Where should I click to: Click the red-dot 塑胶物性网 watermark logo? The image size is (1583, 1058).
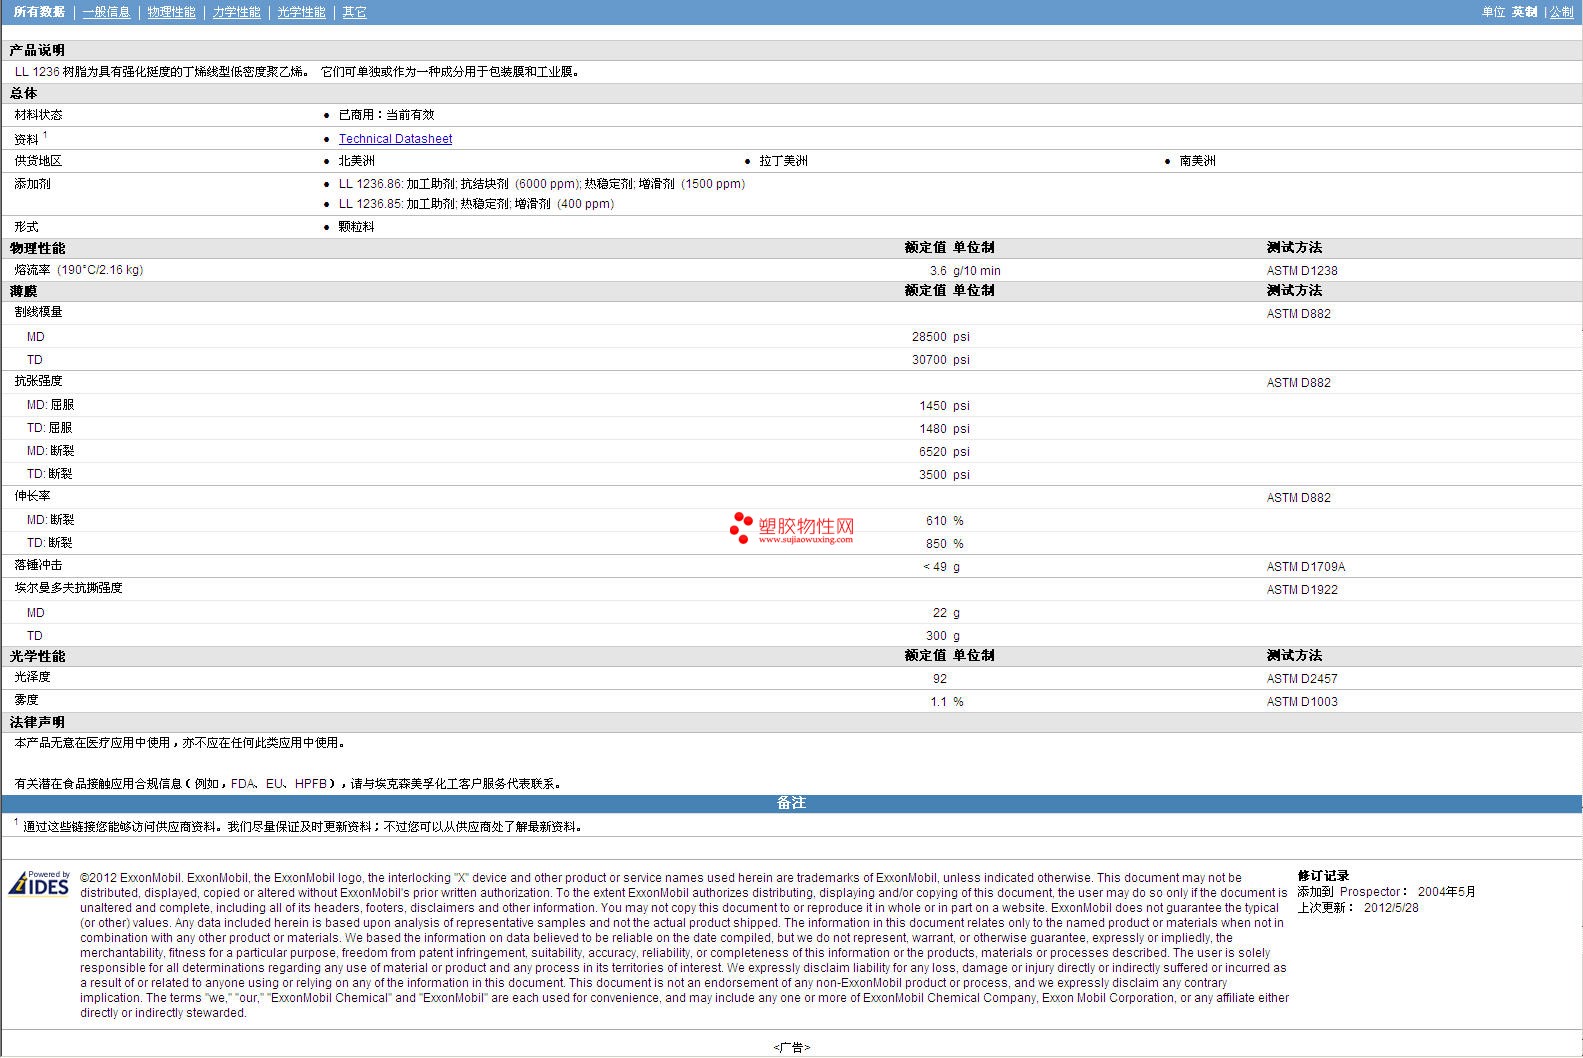[792, 528]
